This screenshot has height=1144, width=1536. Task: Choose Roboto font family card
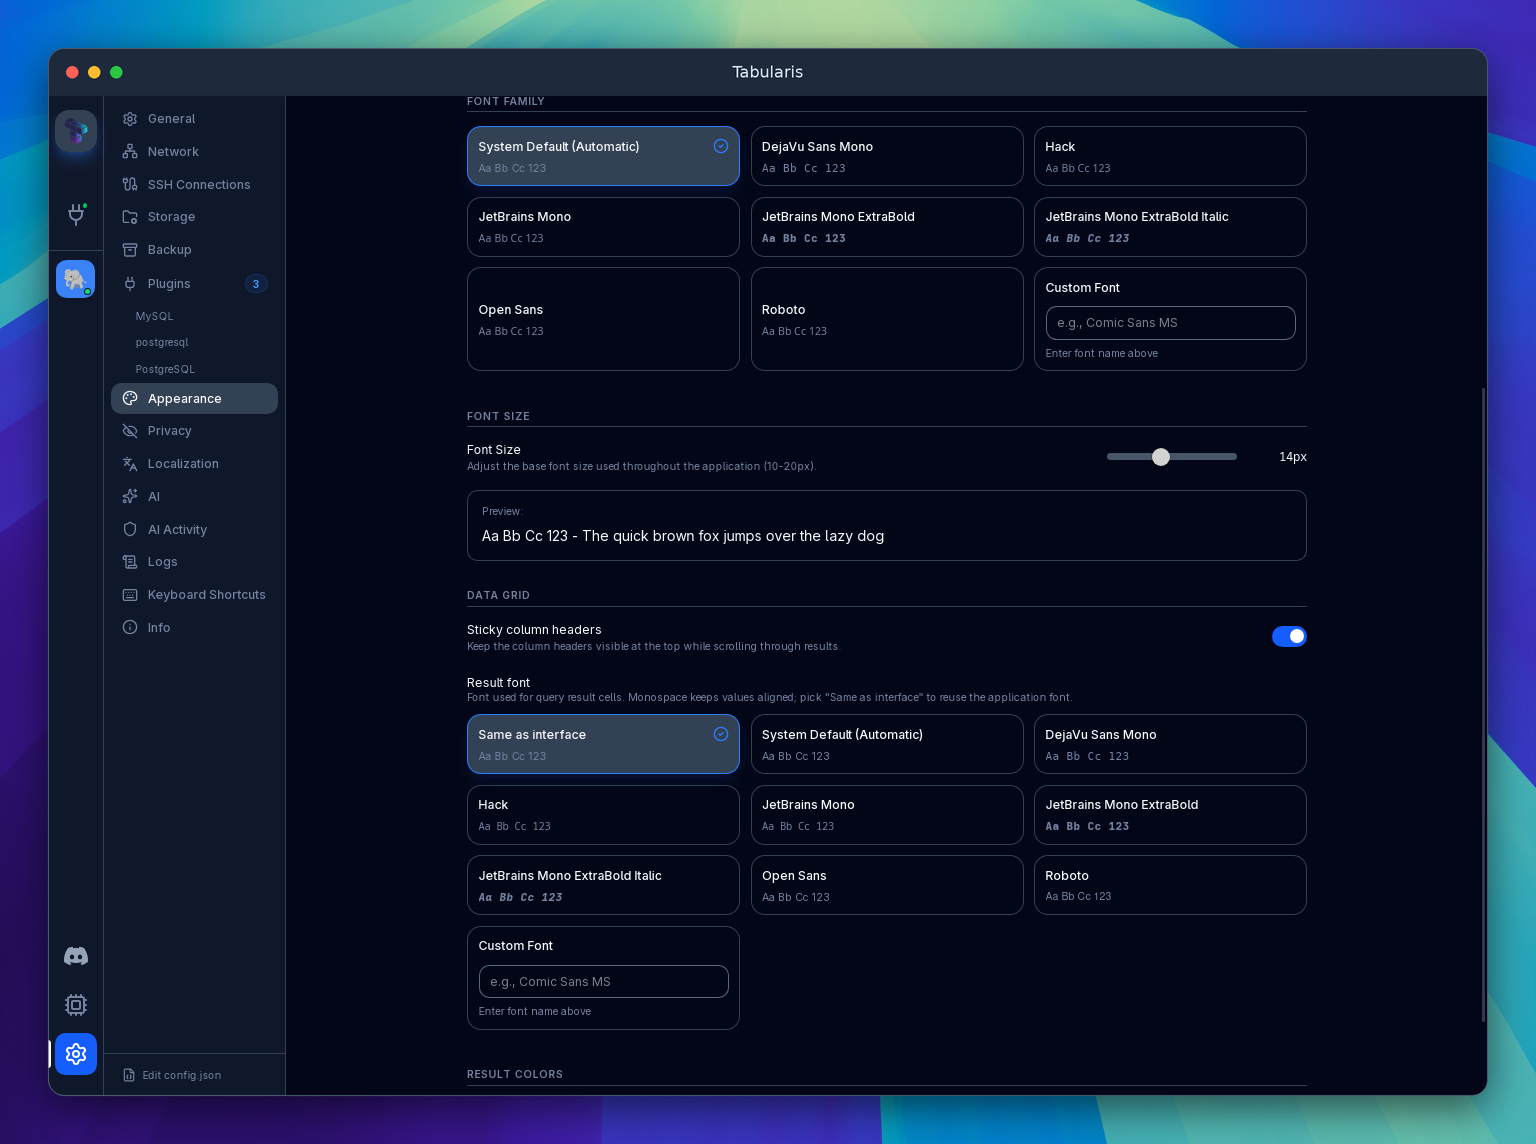coord(887,319)
